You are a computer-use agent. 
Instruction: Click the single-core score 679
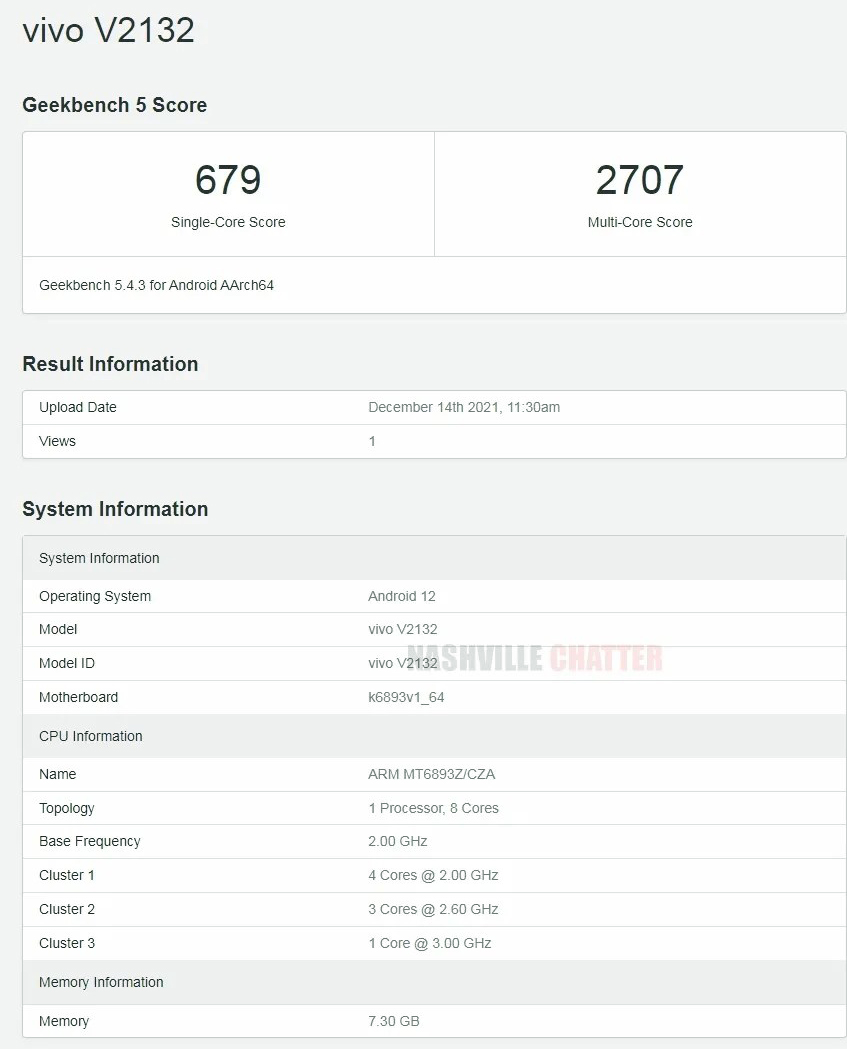click(x=228, y=180)
